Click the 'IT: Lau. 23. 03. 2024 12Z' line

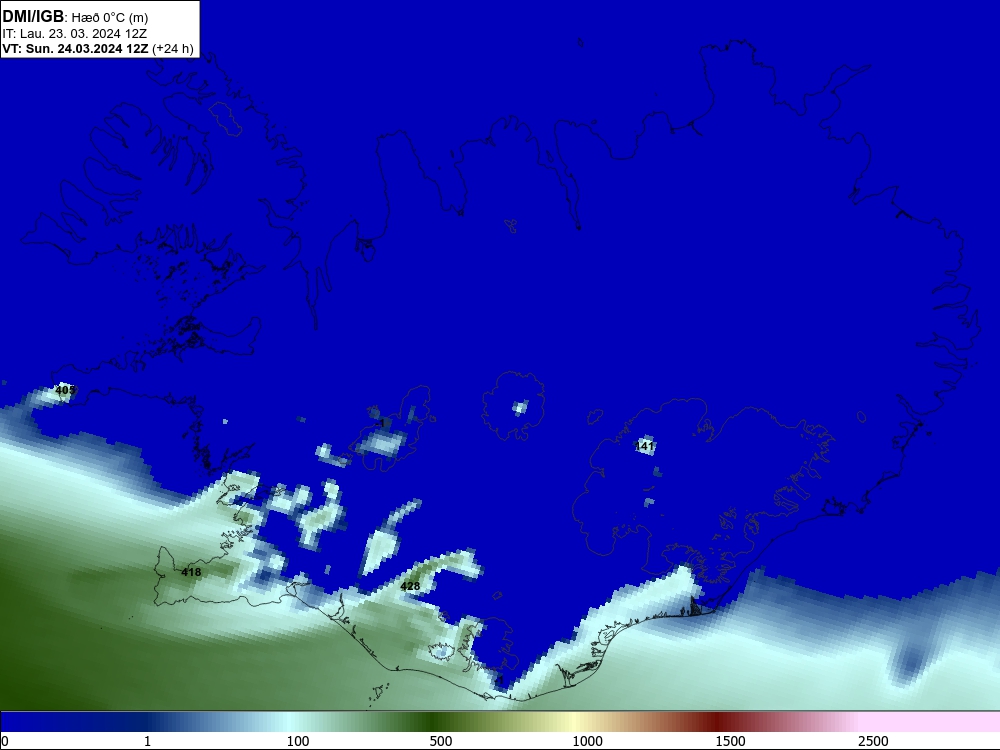74,34
